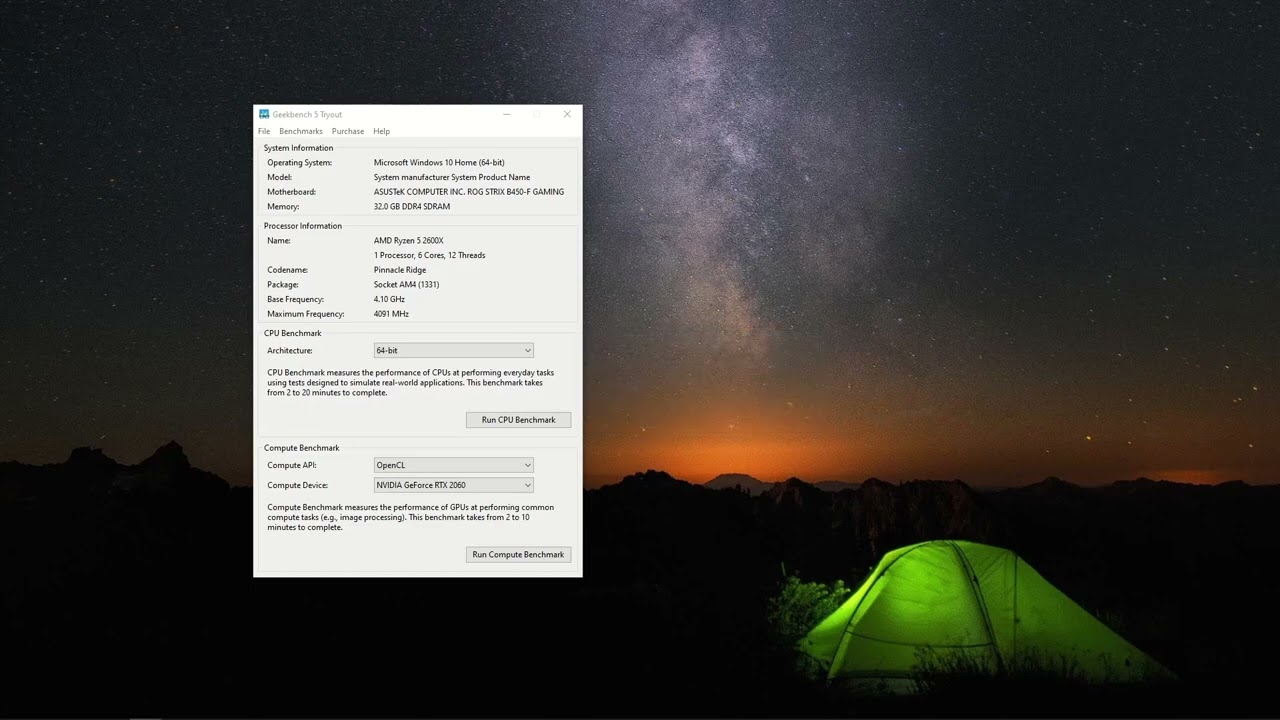Open the File menu

click(x=264, y=131)
